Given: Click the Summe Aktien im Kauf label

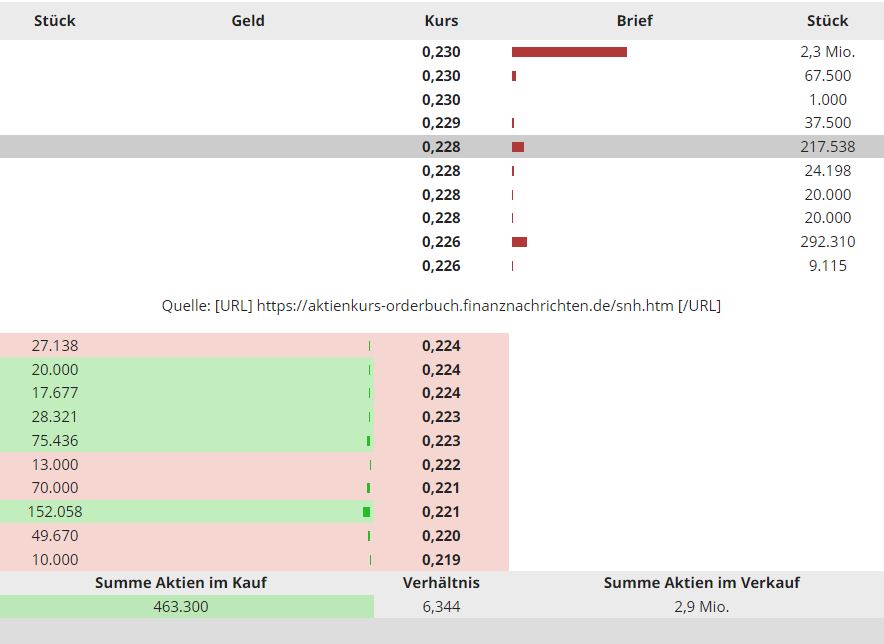Looking at the screenshot, I should pos(181,583).
